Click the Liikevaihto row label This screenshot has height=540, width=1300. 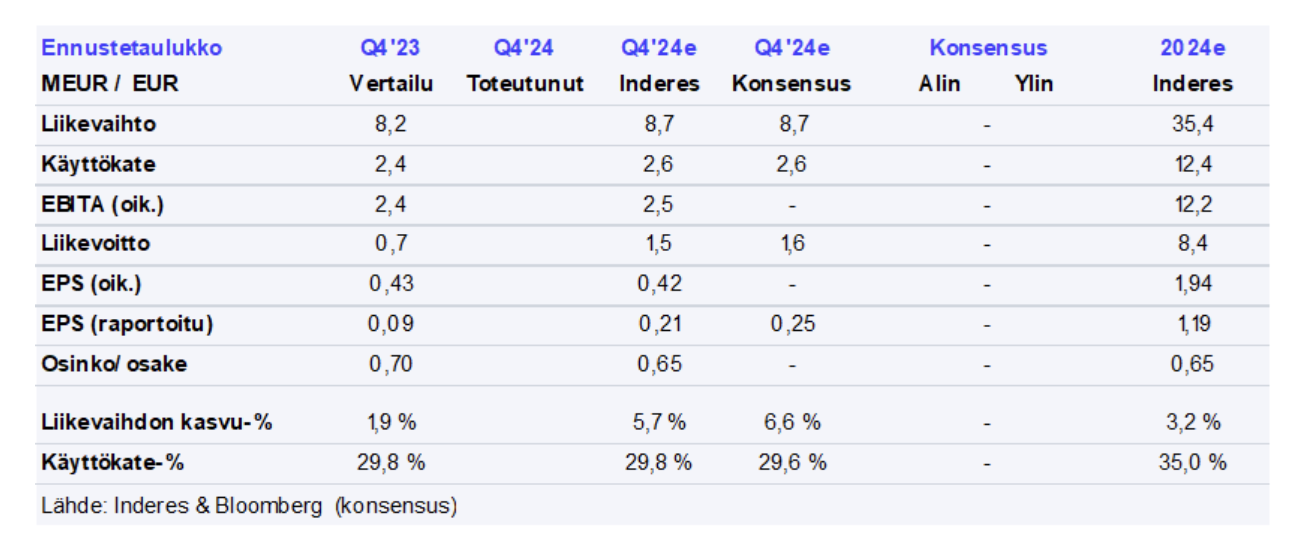point(98,125)
